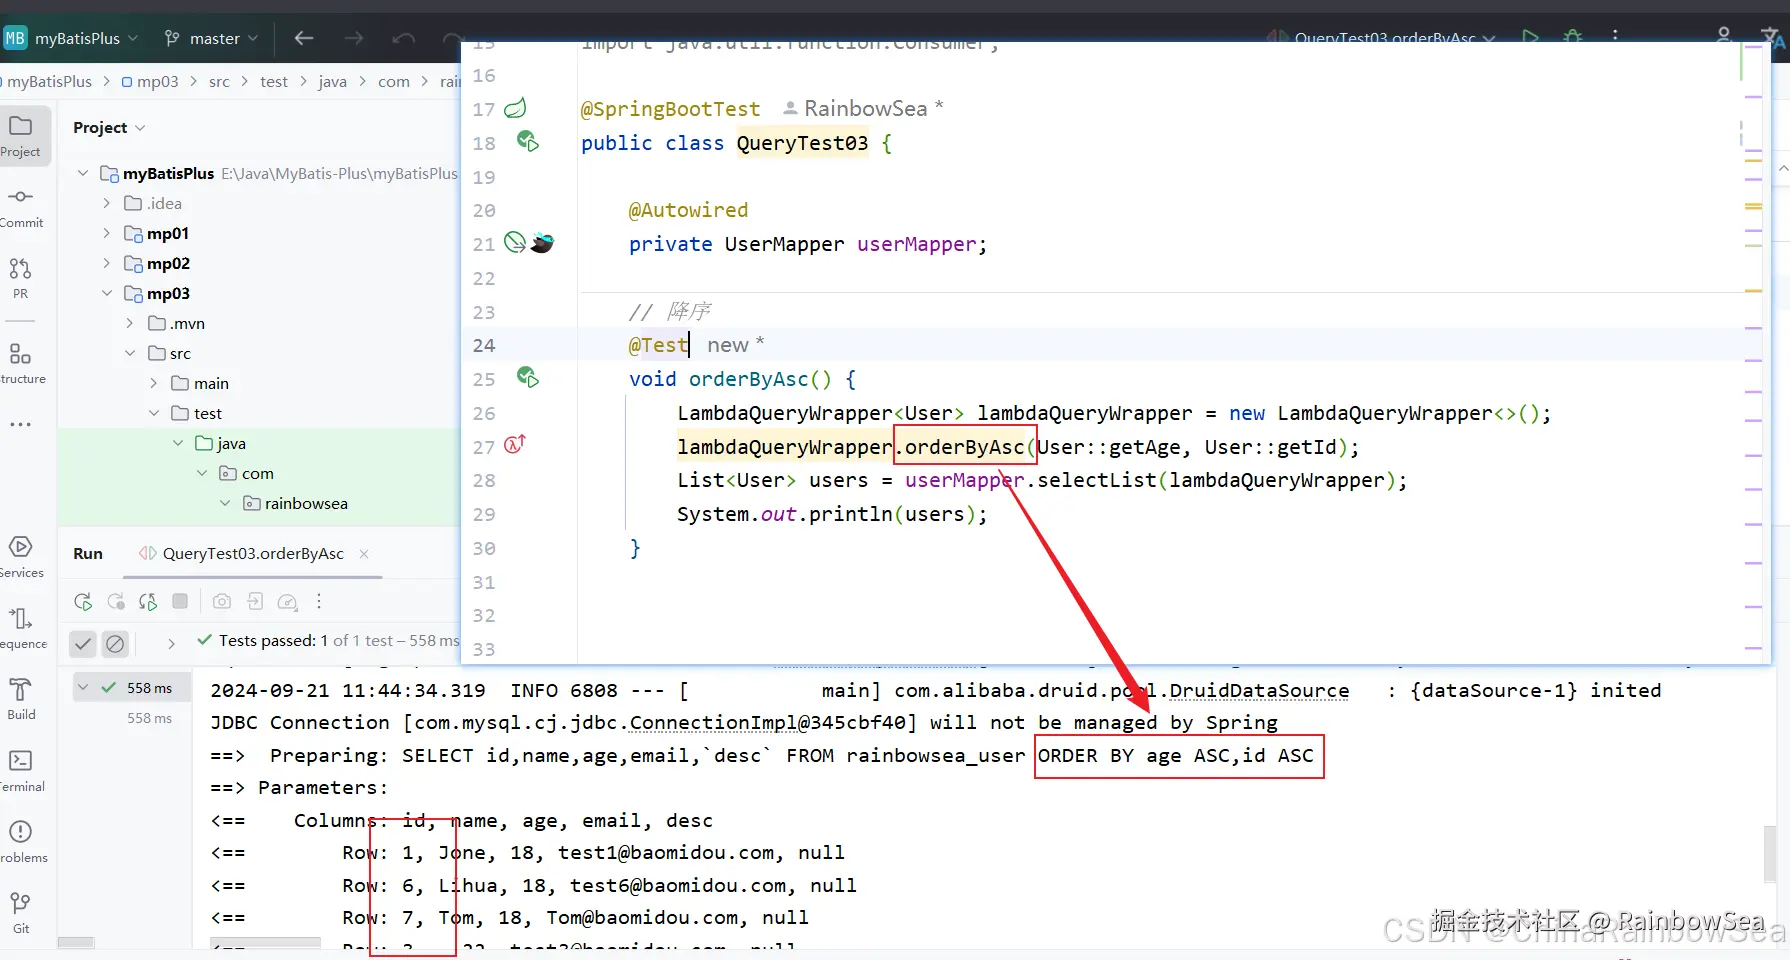Image resolution: width=1790 pixels, height=960 pixels.
Task: Click the run test gutter icon on line 25
Action: click(x=528, y=378)
